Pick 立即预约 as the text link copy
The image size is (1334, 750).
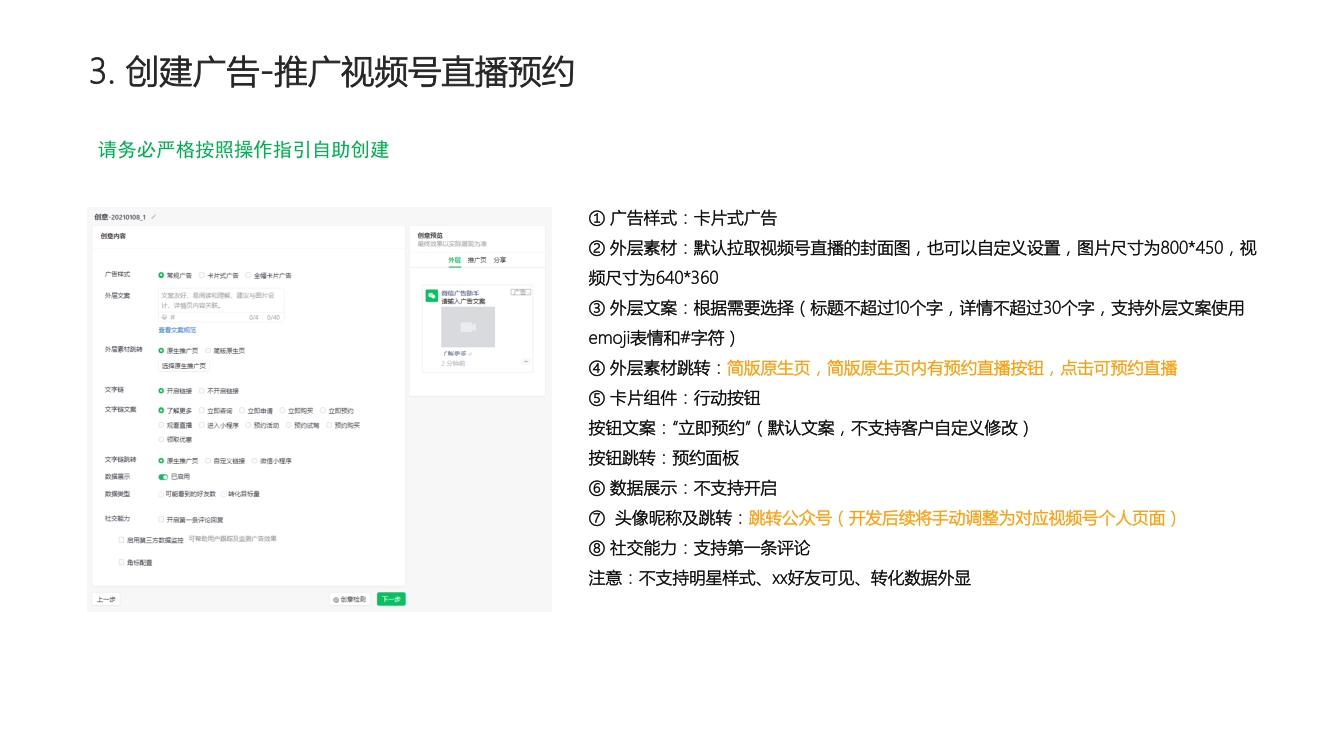coord(324,410)
